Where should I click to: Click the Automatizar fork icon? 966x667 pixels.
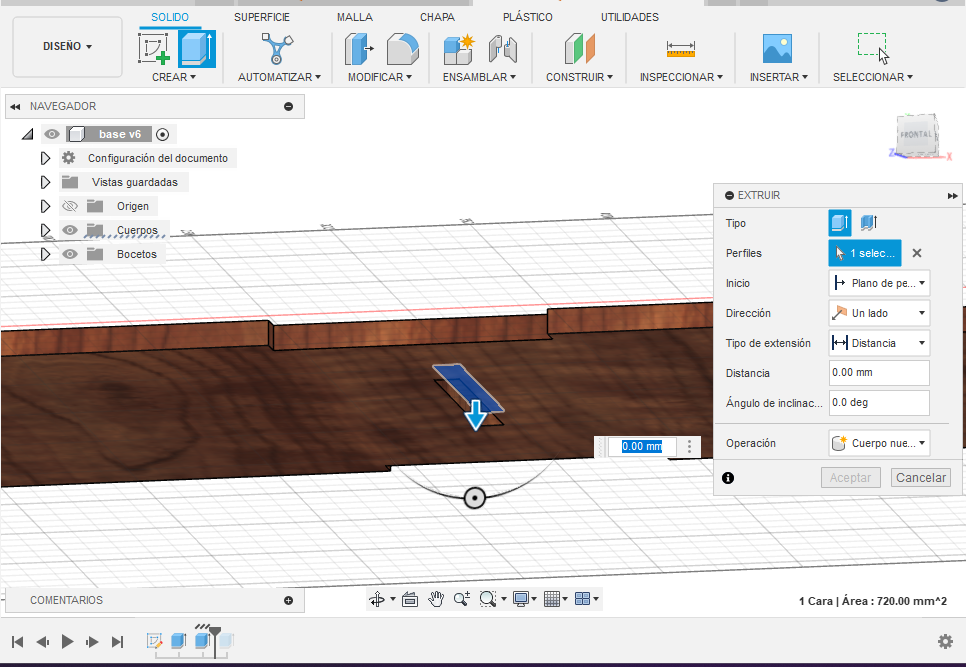(x=277, y=49)
